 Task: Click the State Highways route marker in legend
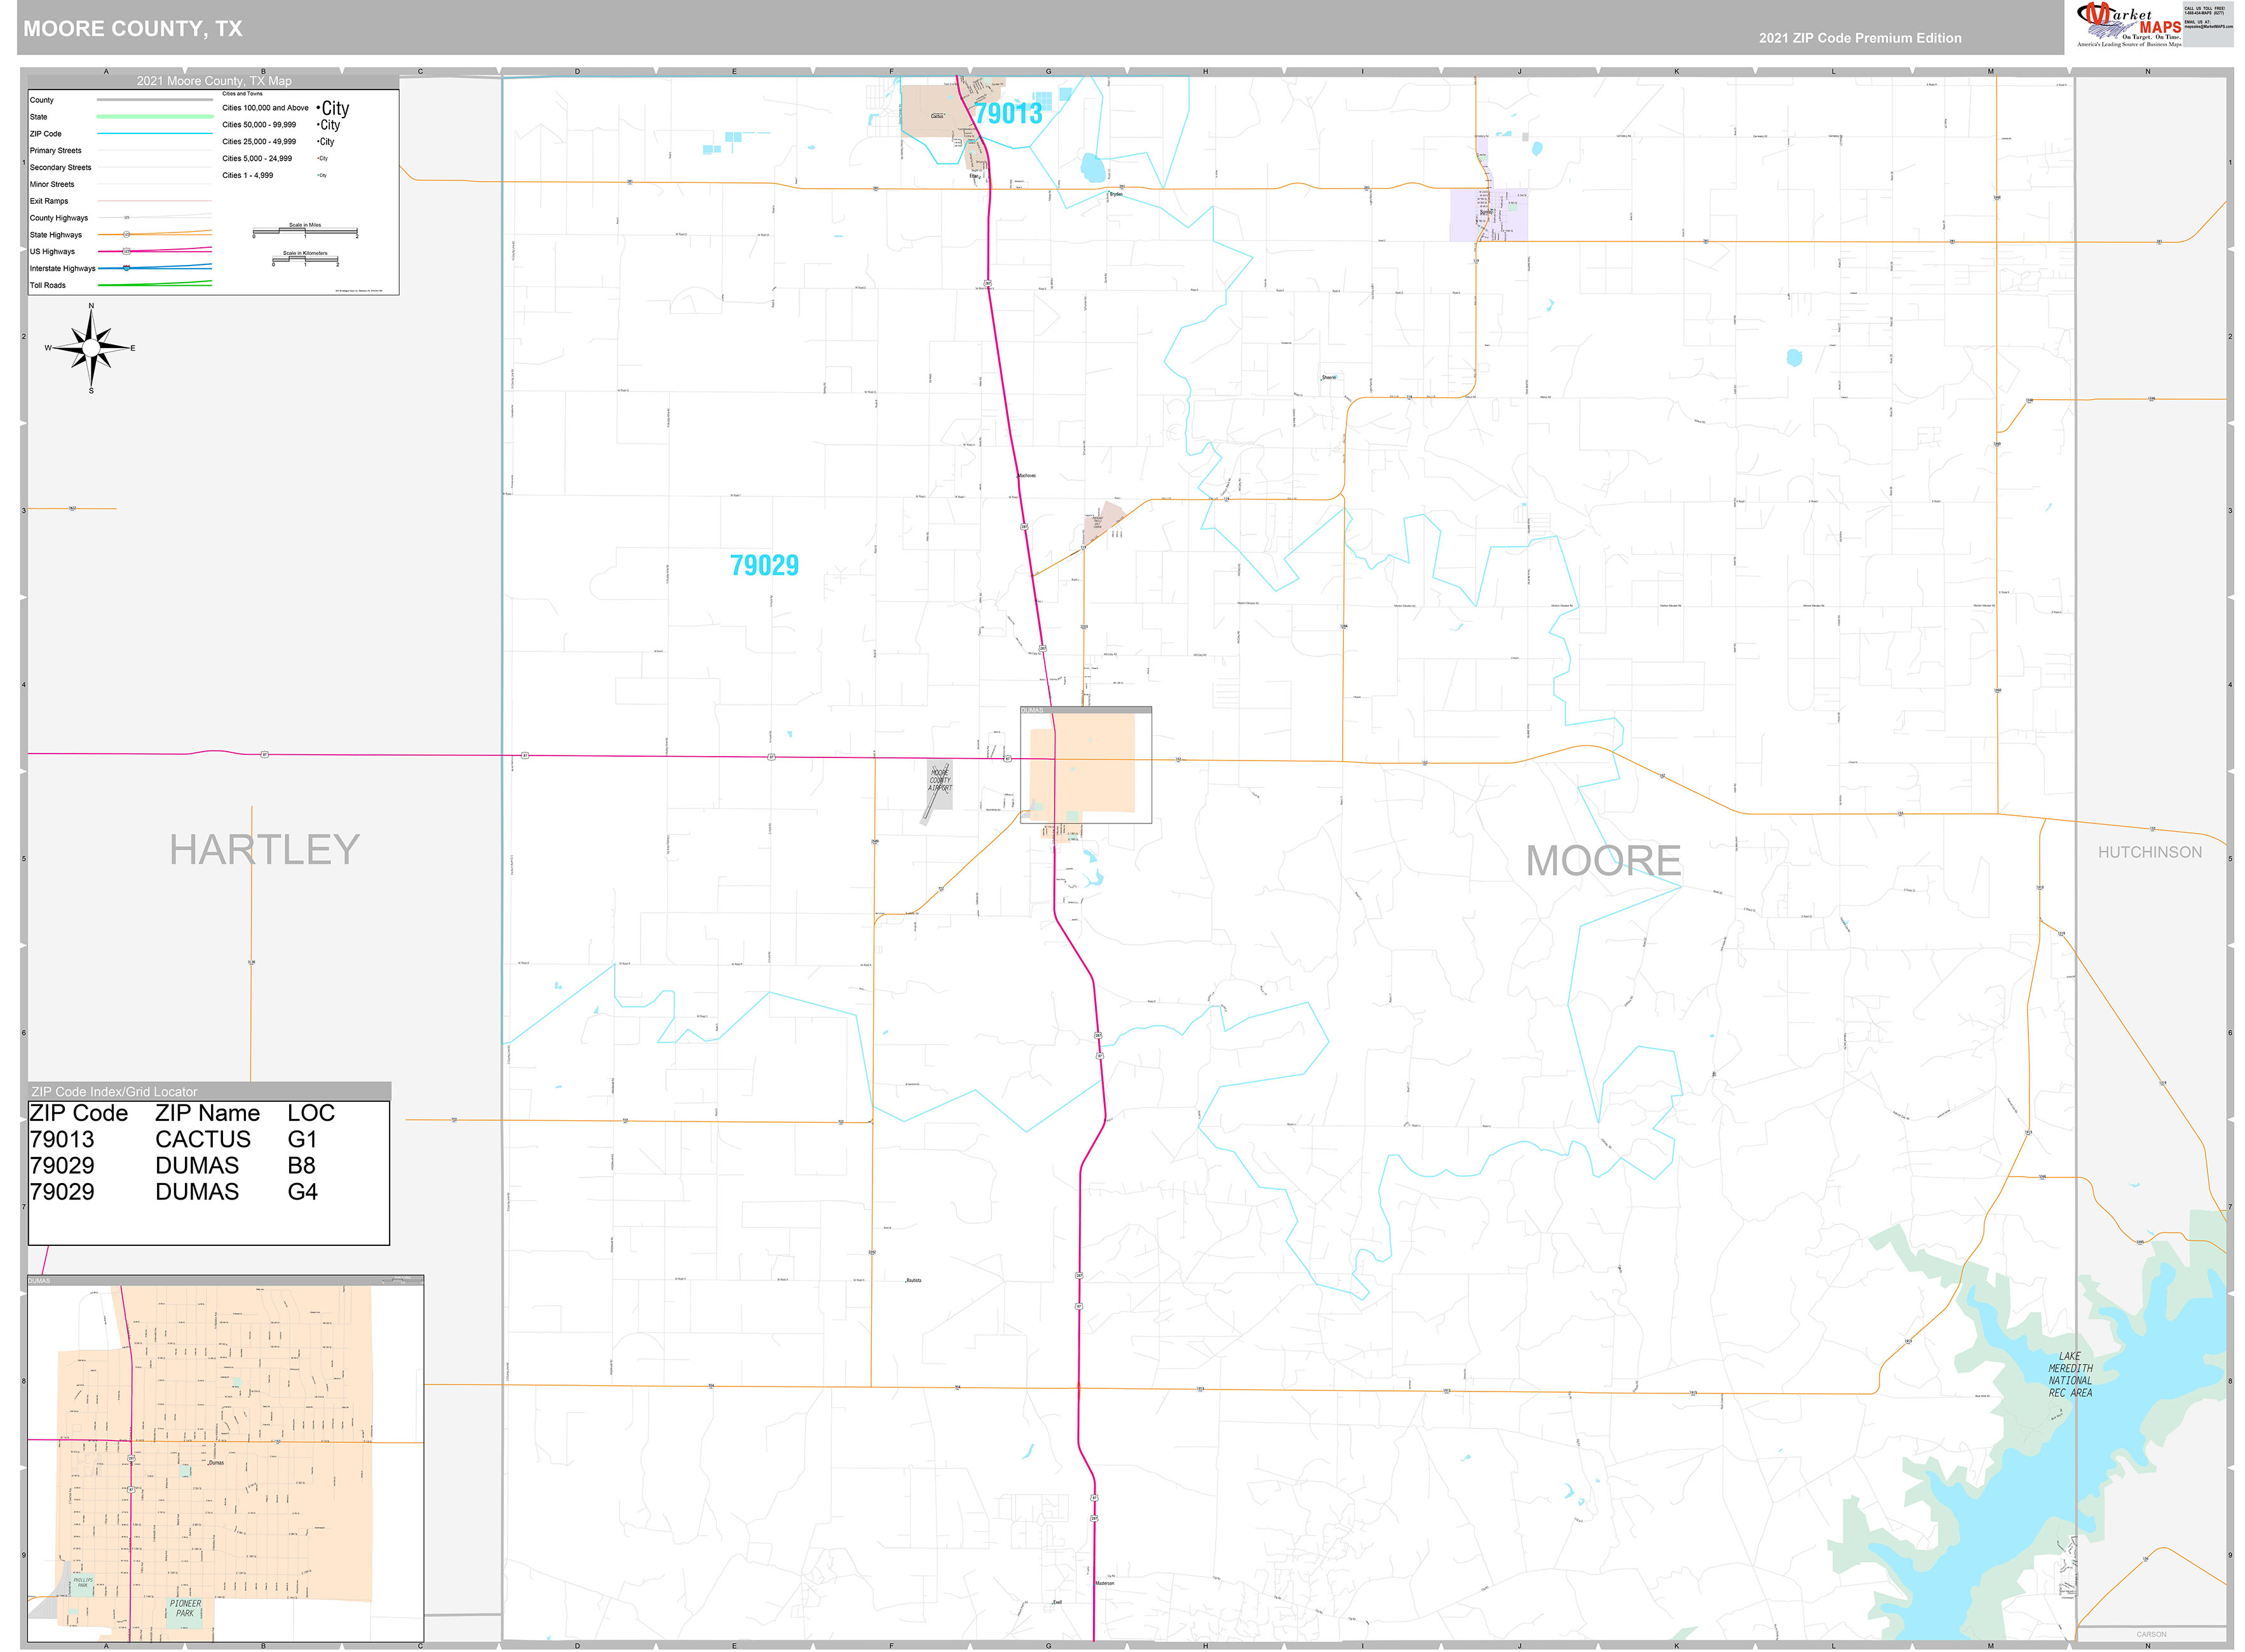(x=127, y=235)
